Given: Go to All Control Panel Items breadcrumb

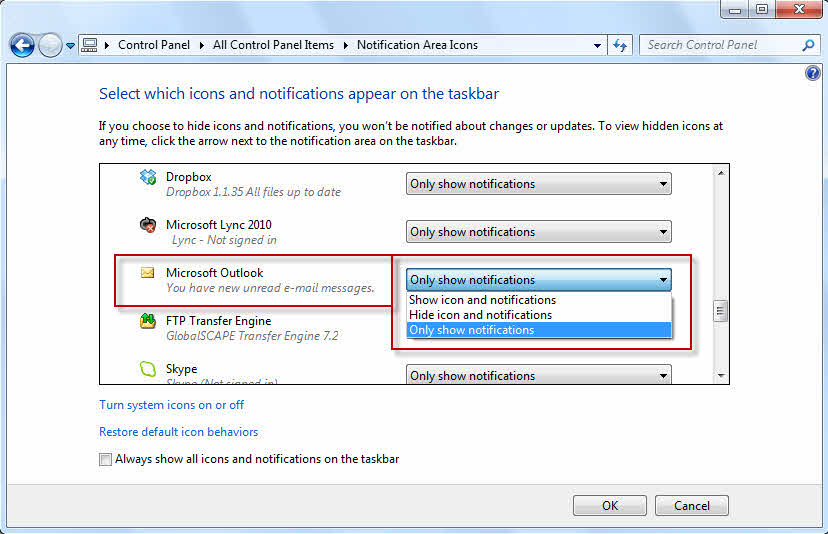Looking at the screenshot, I should 274,45.
